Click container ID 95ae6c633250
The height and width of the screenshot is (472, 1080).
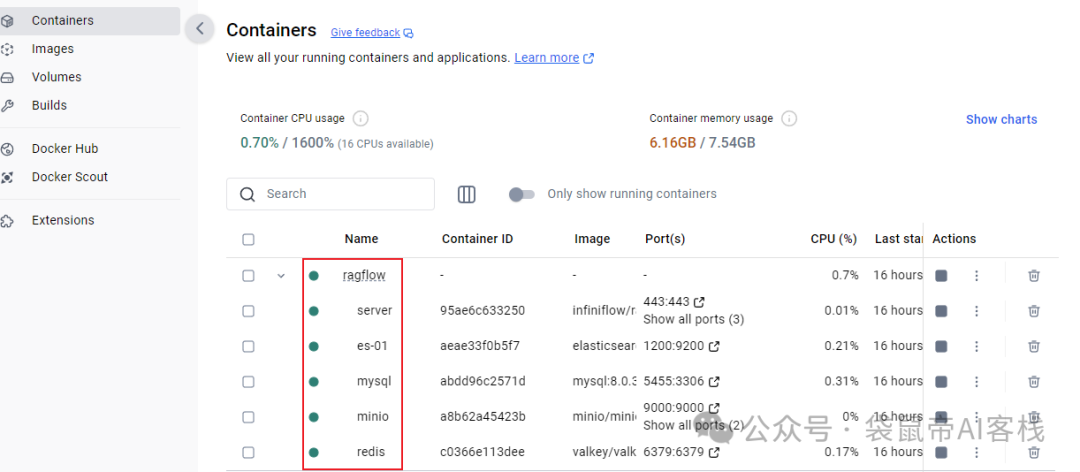482,311
